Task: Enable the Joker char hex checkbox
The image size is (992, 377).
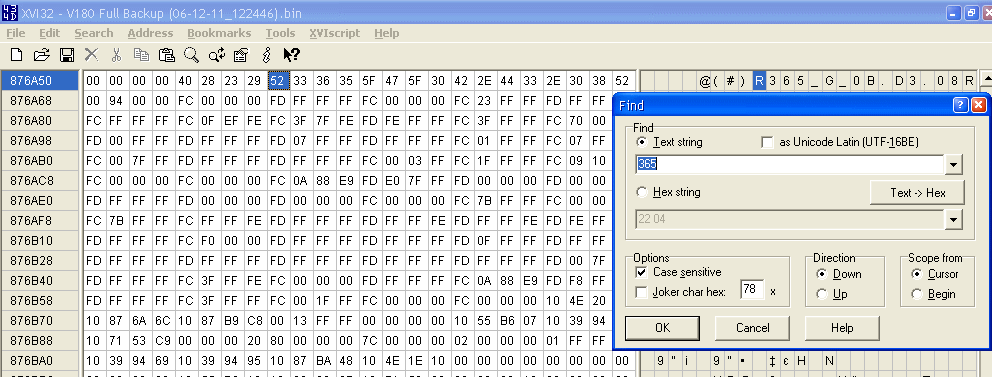Action: (642, 292)
